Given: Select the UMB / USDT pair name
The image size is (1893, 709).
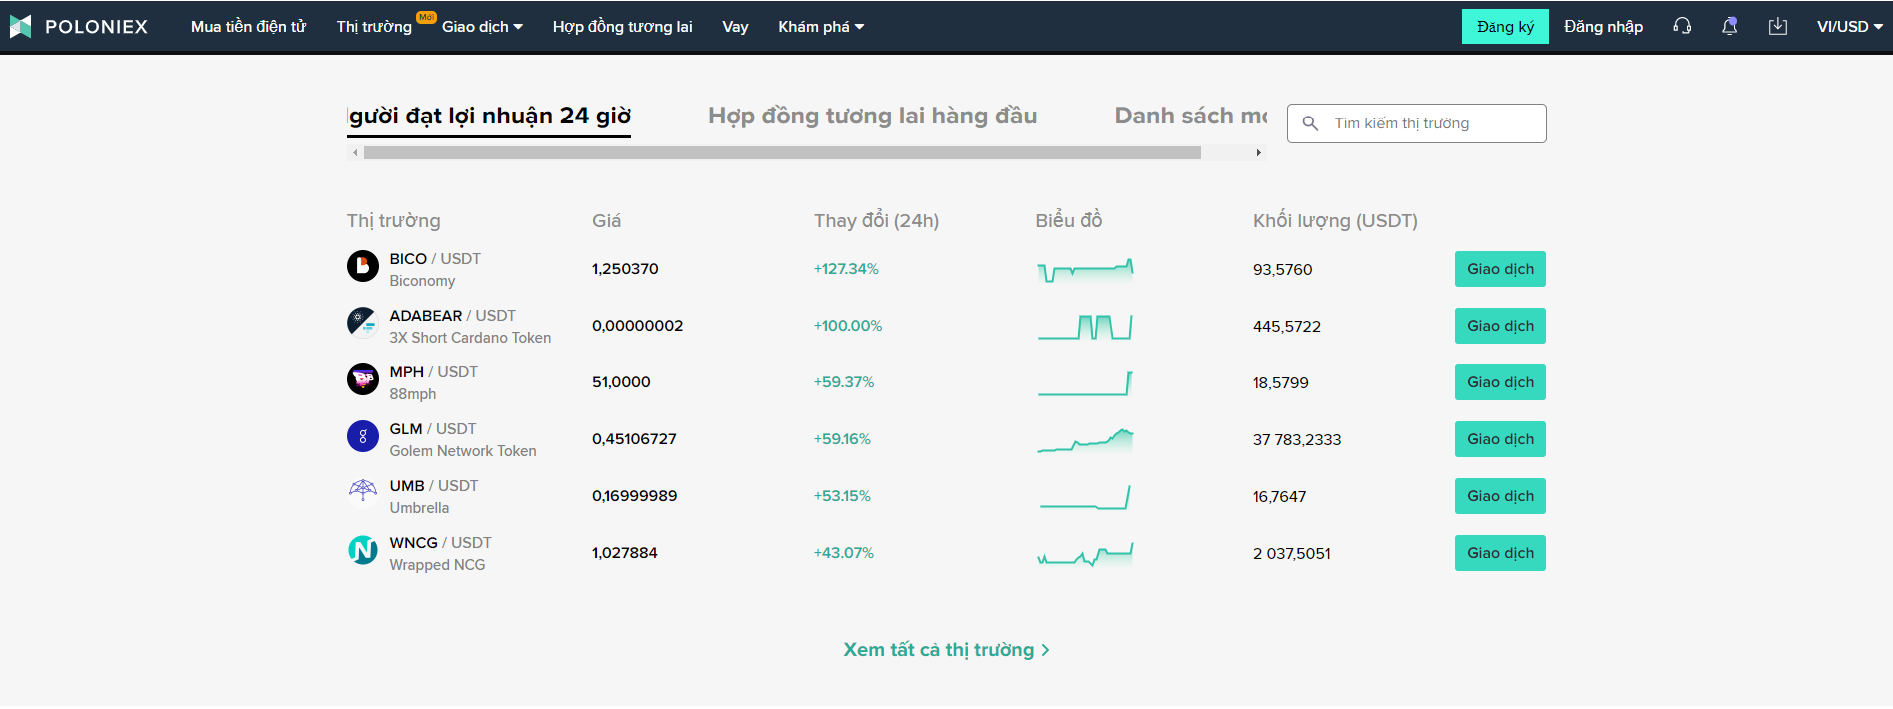Looking at the screenshot, I should tap(434, 486).
